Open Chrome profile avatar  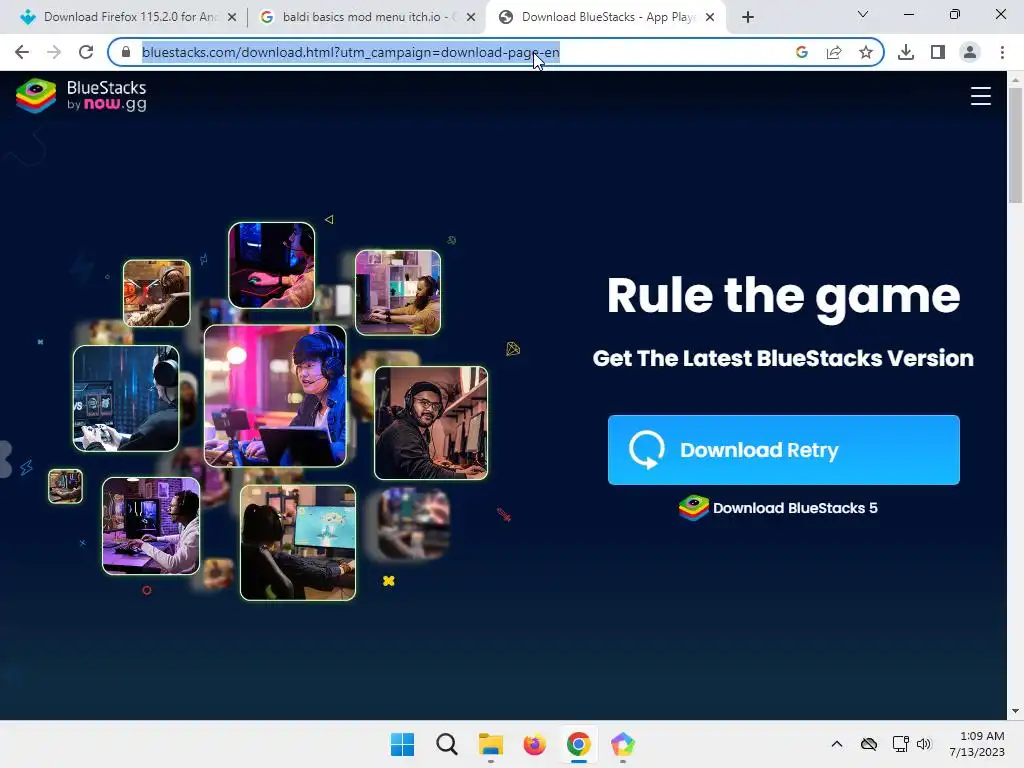(x=970, y=52)
